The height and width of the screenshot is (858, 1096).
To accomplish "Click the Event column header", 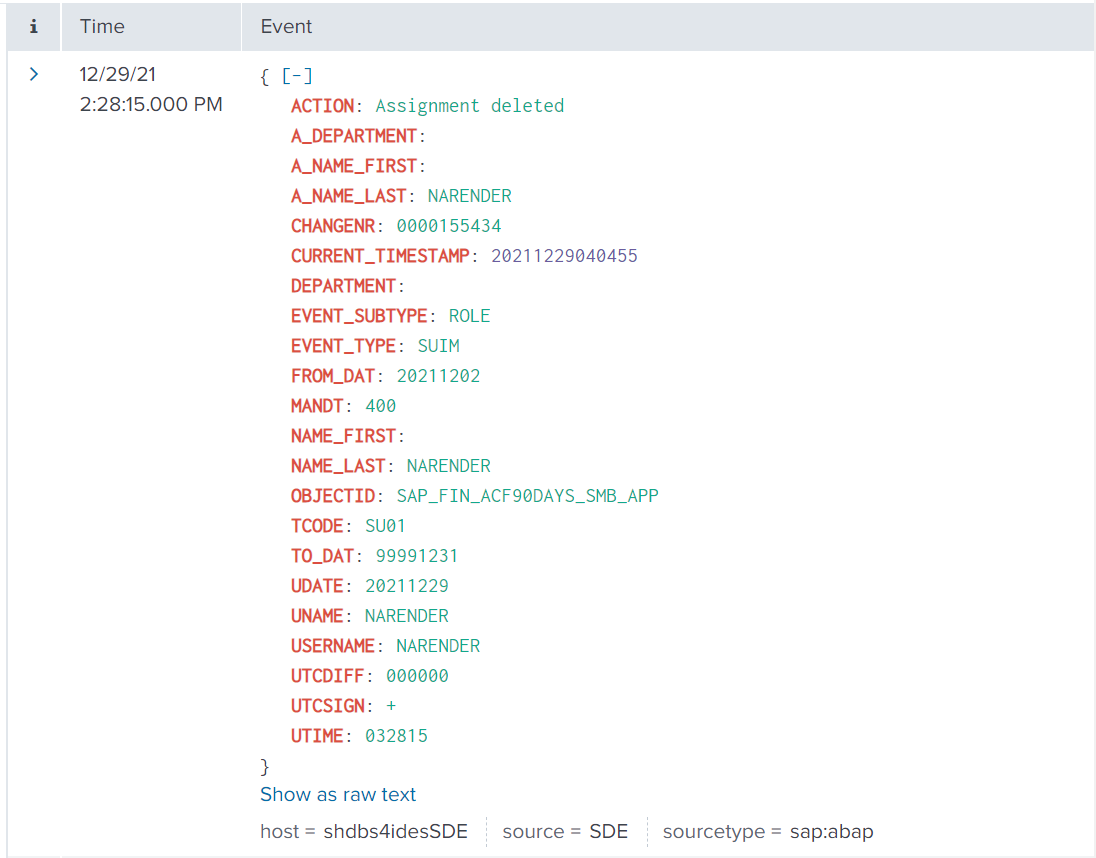I will pyautogui.click(x=286, y=27).
